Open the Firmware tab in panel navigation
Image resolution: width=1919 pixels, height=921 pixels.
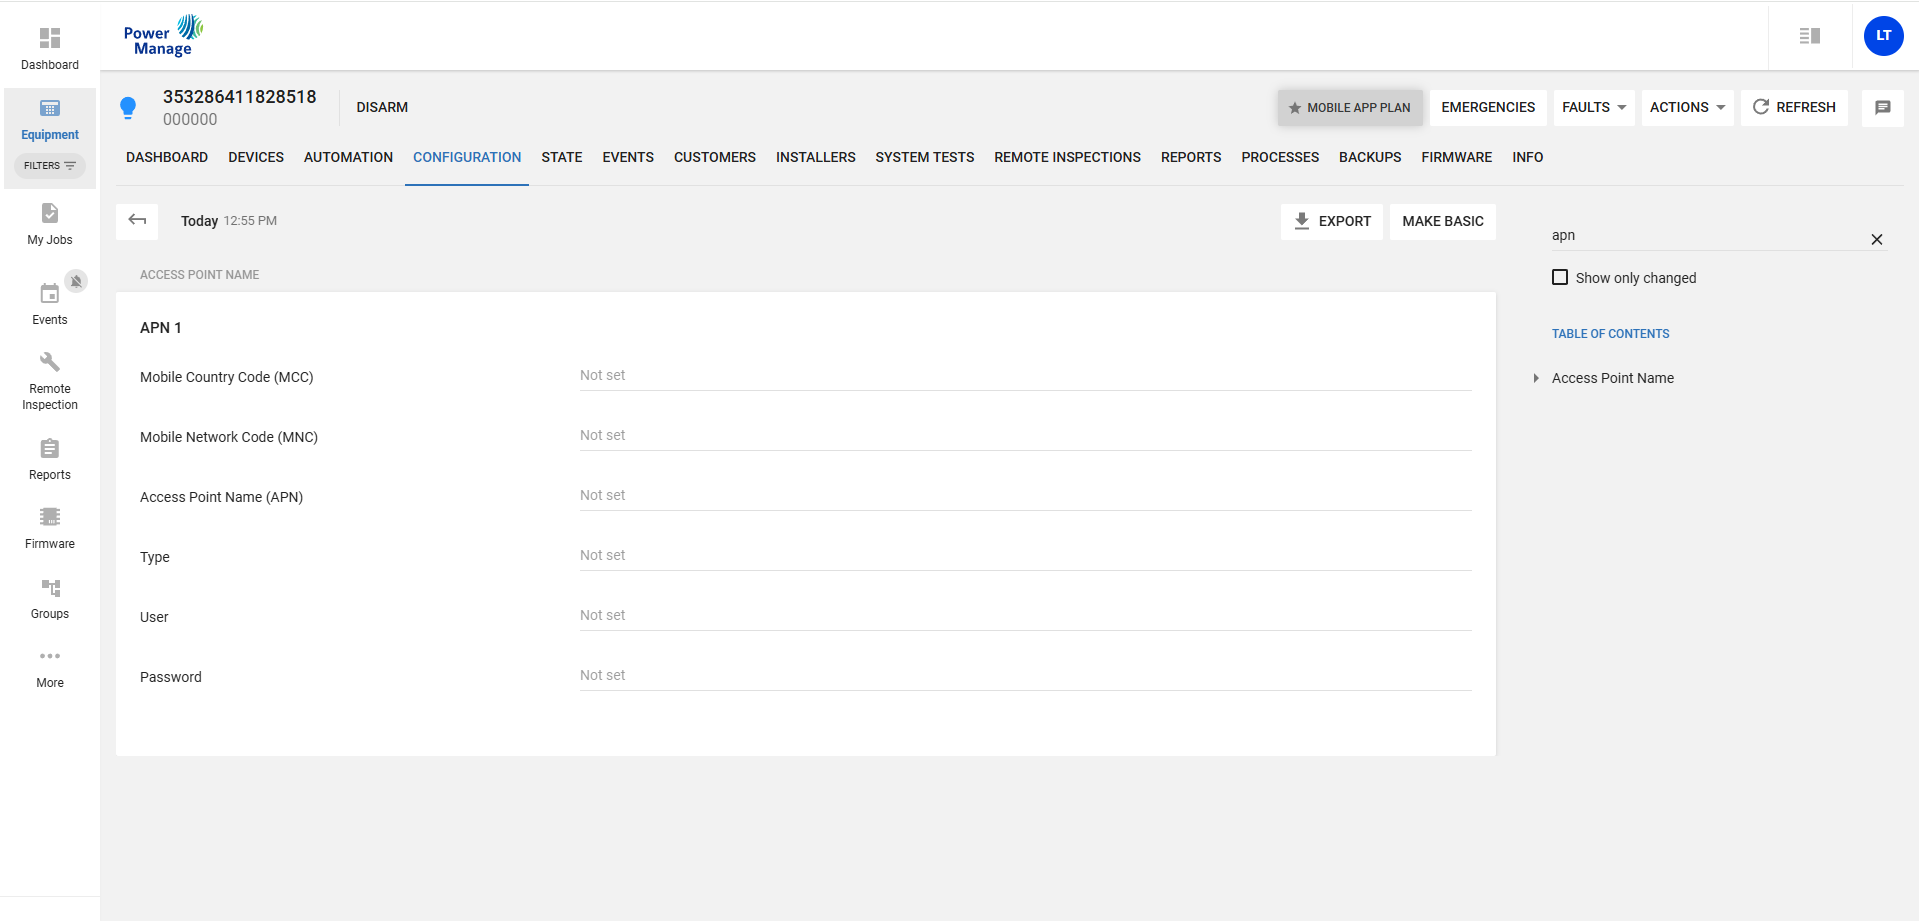pos(1456,158)
